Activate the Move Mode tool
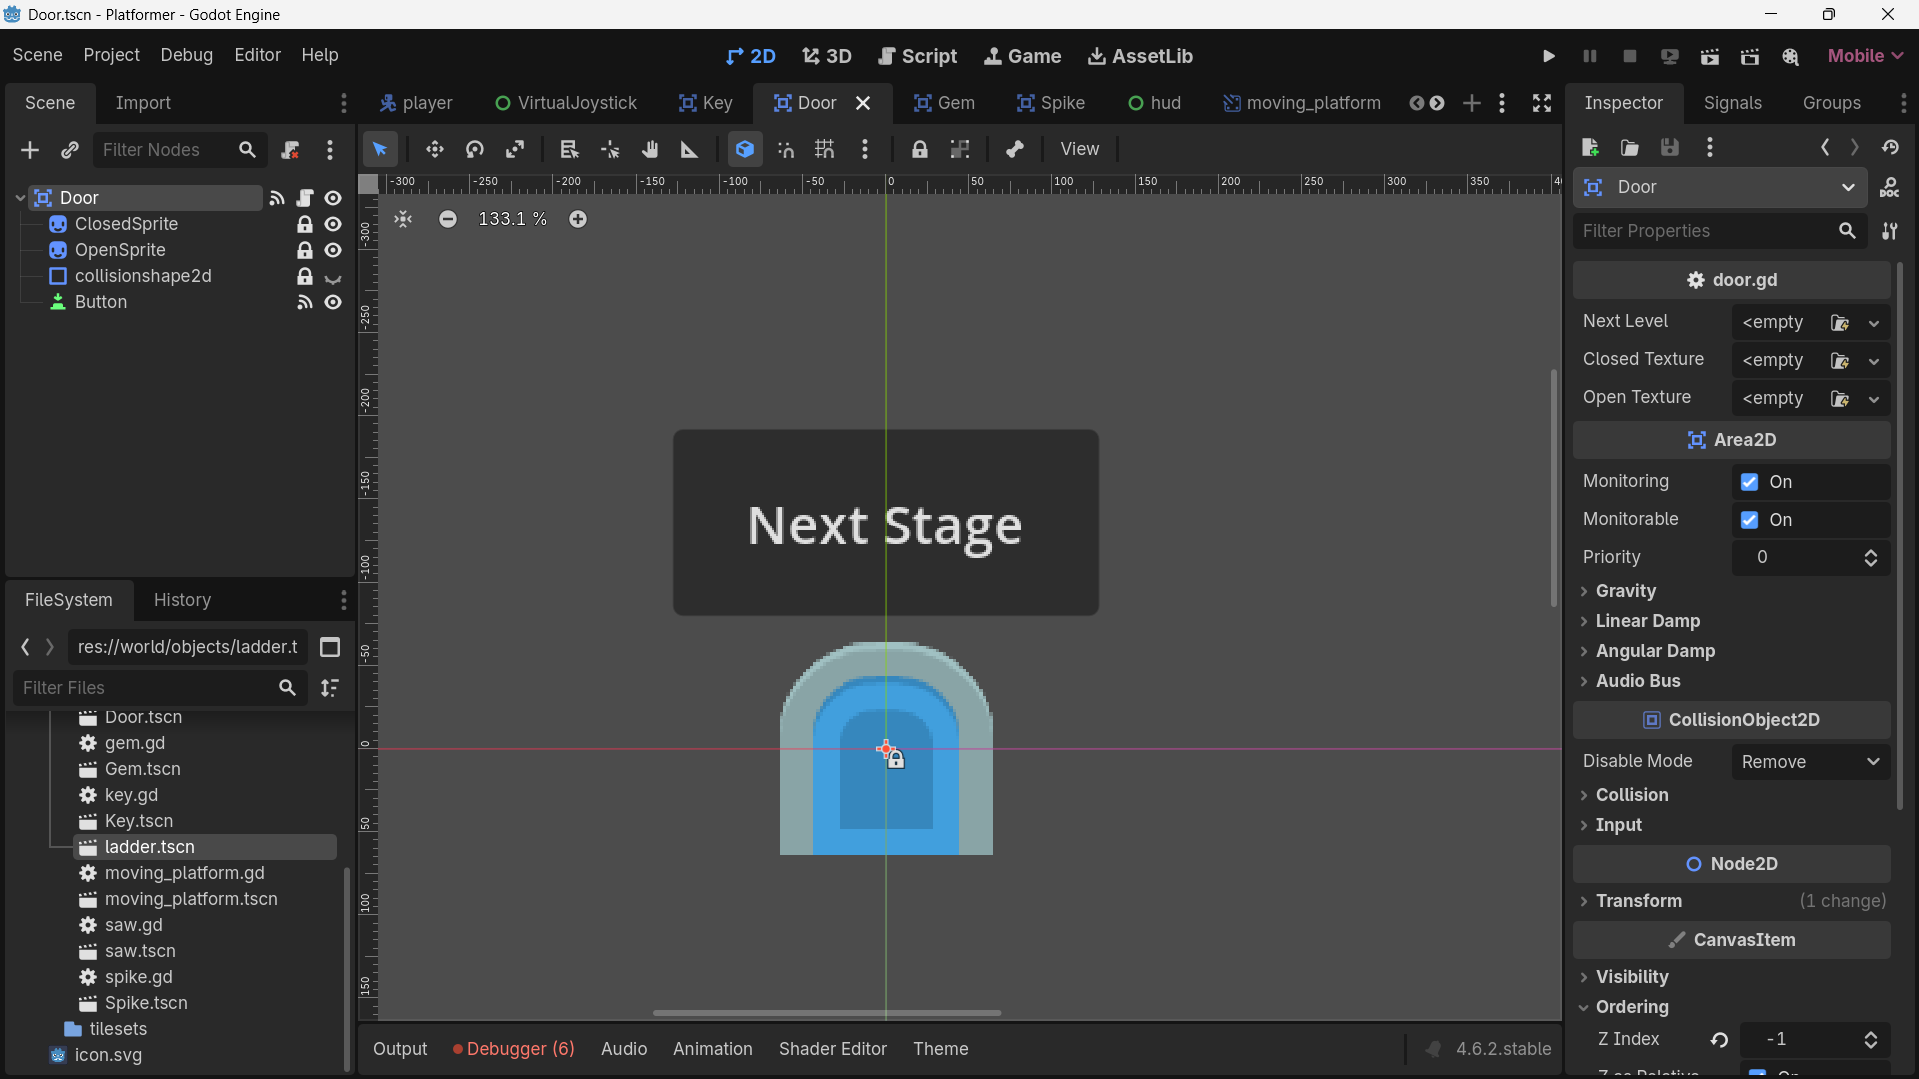The width and height of the screenshot is (1919, 1079). [434, 149]
